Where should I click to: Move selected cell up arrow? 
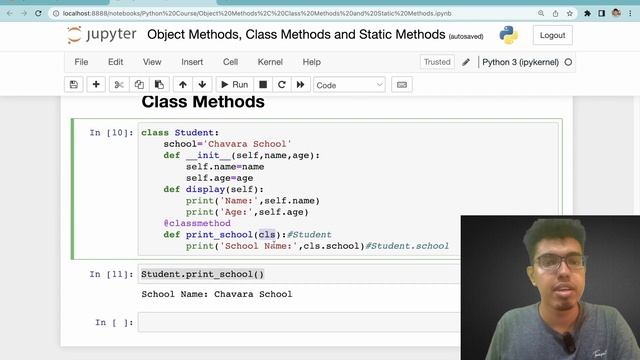point(182,84)
